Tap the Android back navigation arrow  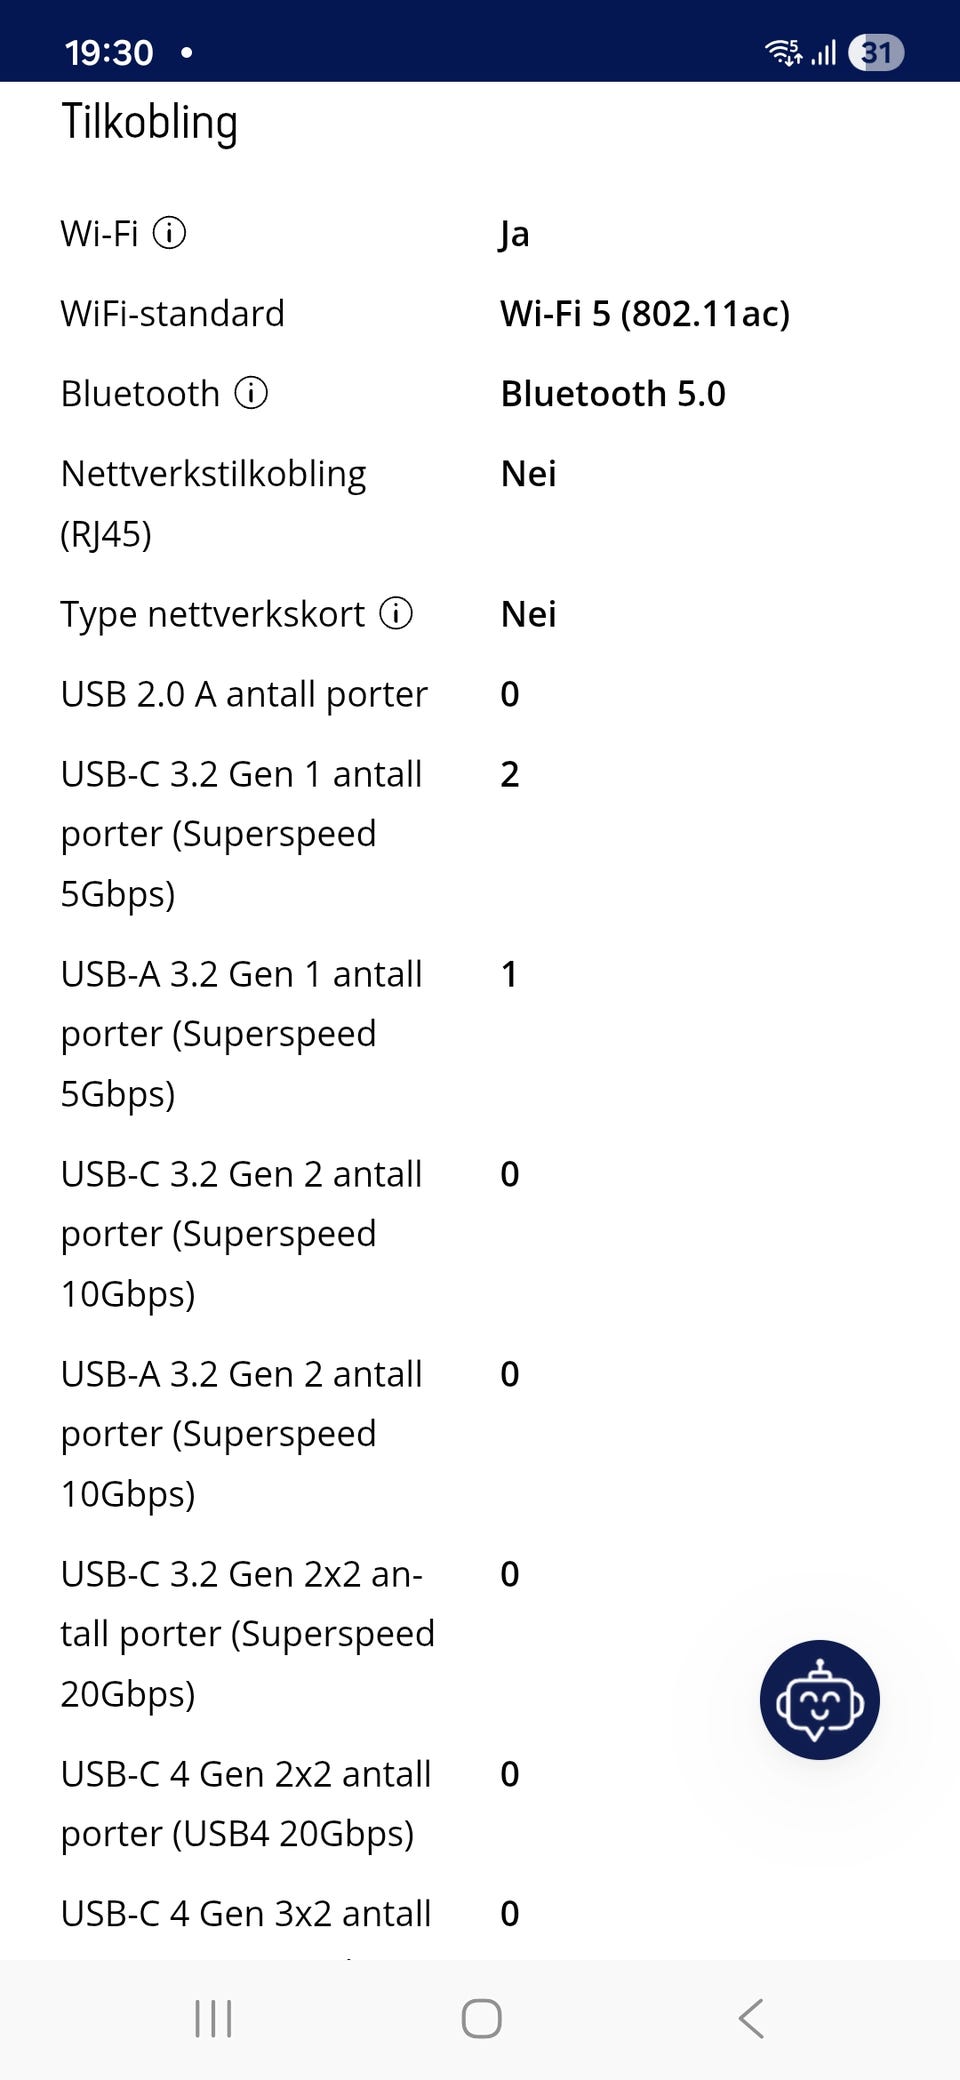coord(751,2018)
